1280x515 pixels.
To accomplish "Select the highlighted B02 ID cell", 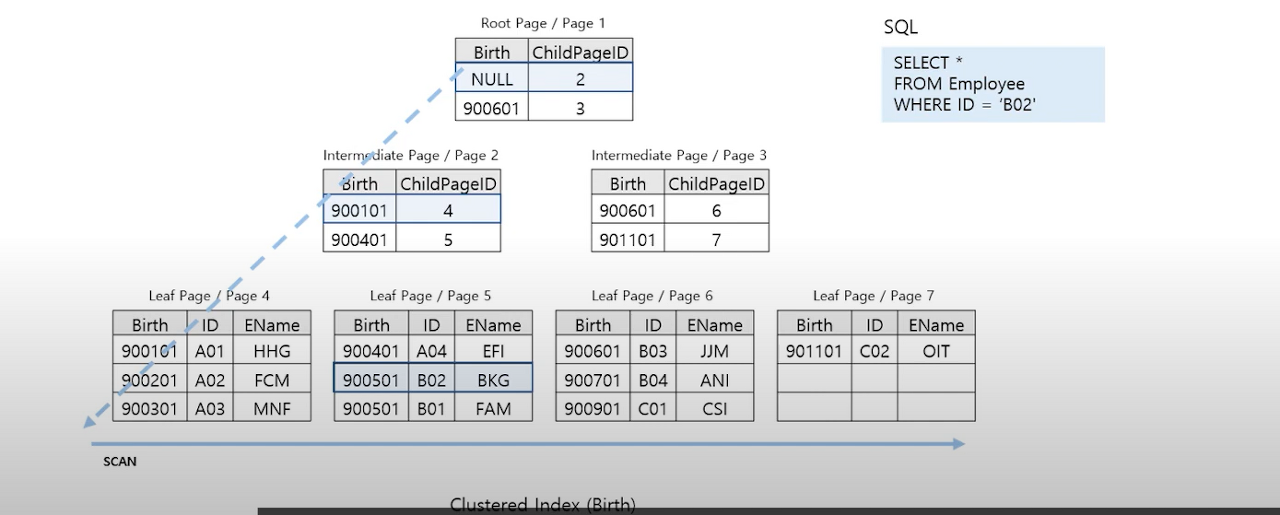I will (431, 380).
